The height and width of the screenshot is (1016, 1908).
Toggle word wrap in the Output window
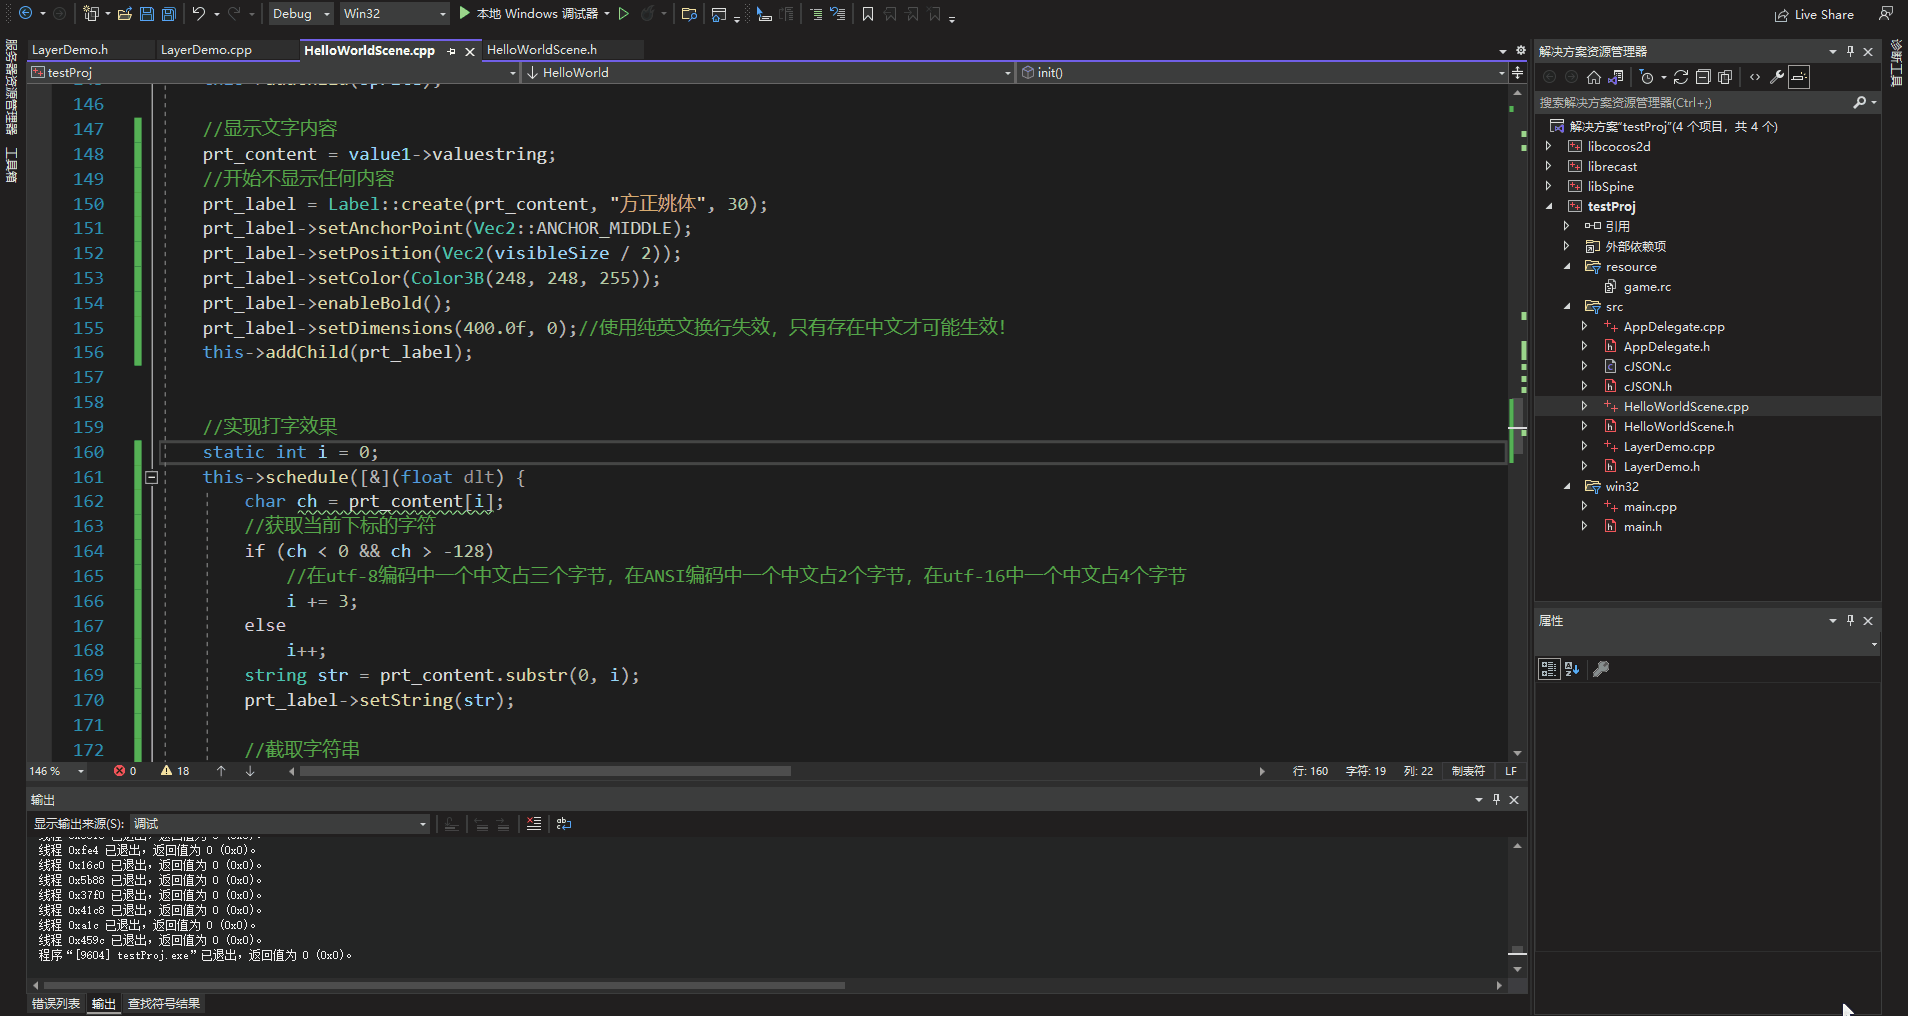564,823
